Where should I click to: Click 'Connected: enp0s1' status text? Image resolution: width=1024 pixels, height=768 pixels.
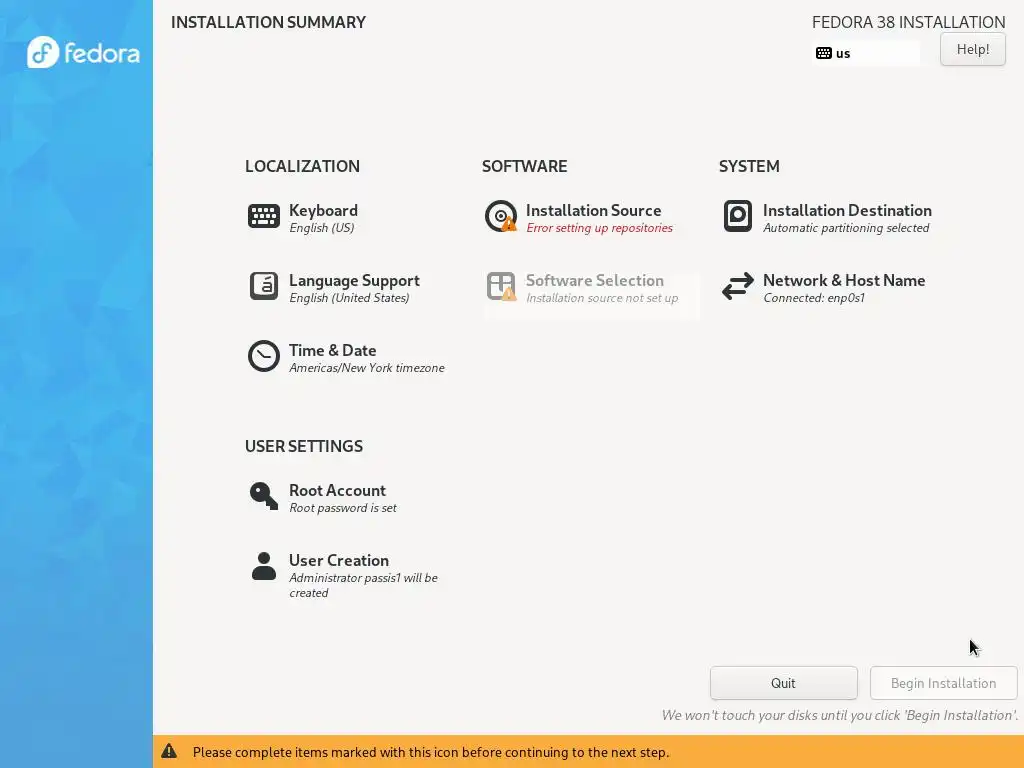click(814, 298)
